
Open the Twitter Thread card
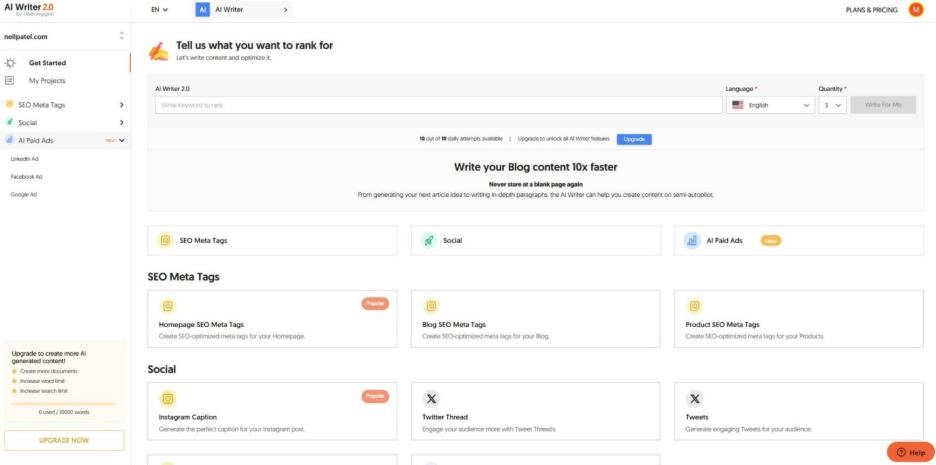[x=535, y=411]
